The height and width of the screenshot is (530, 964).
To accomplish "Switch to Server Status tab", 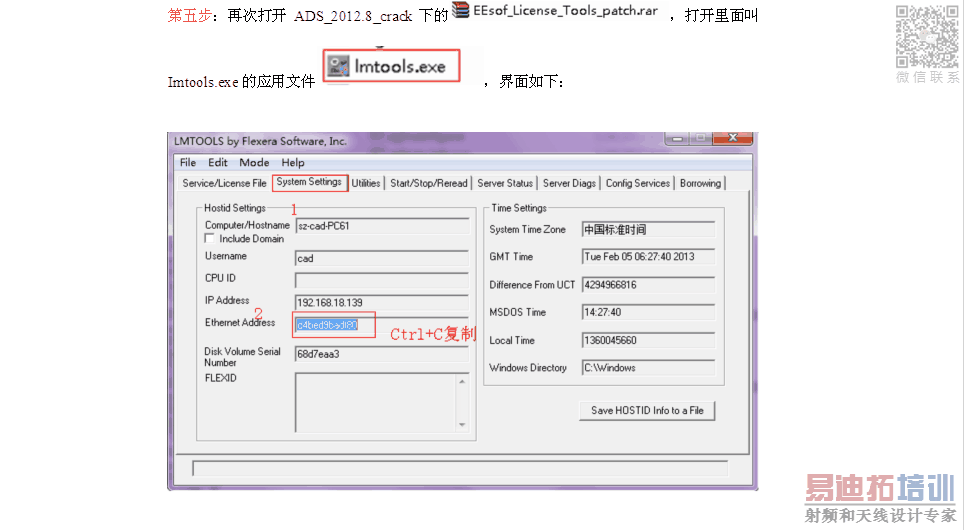I will click(x=505, y=183).
